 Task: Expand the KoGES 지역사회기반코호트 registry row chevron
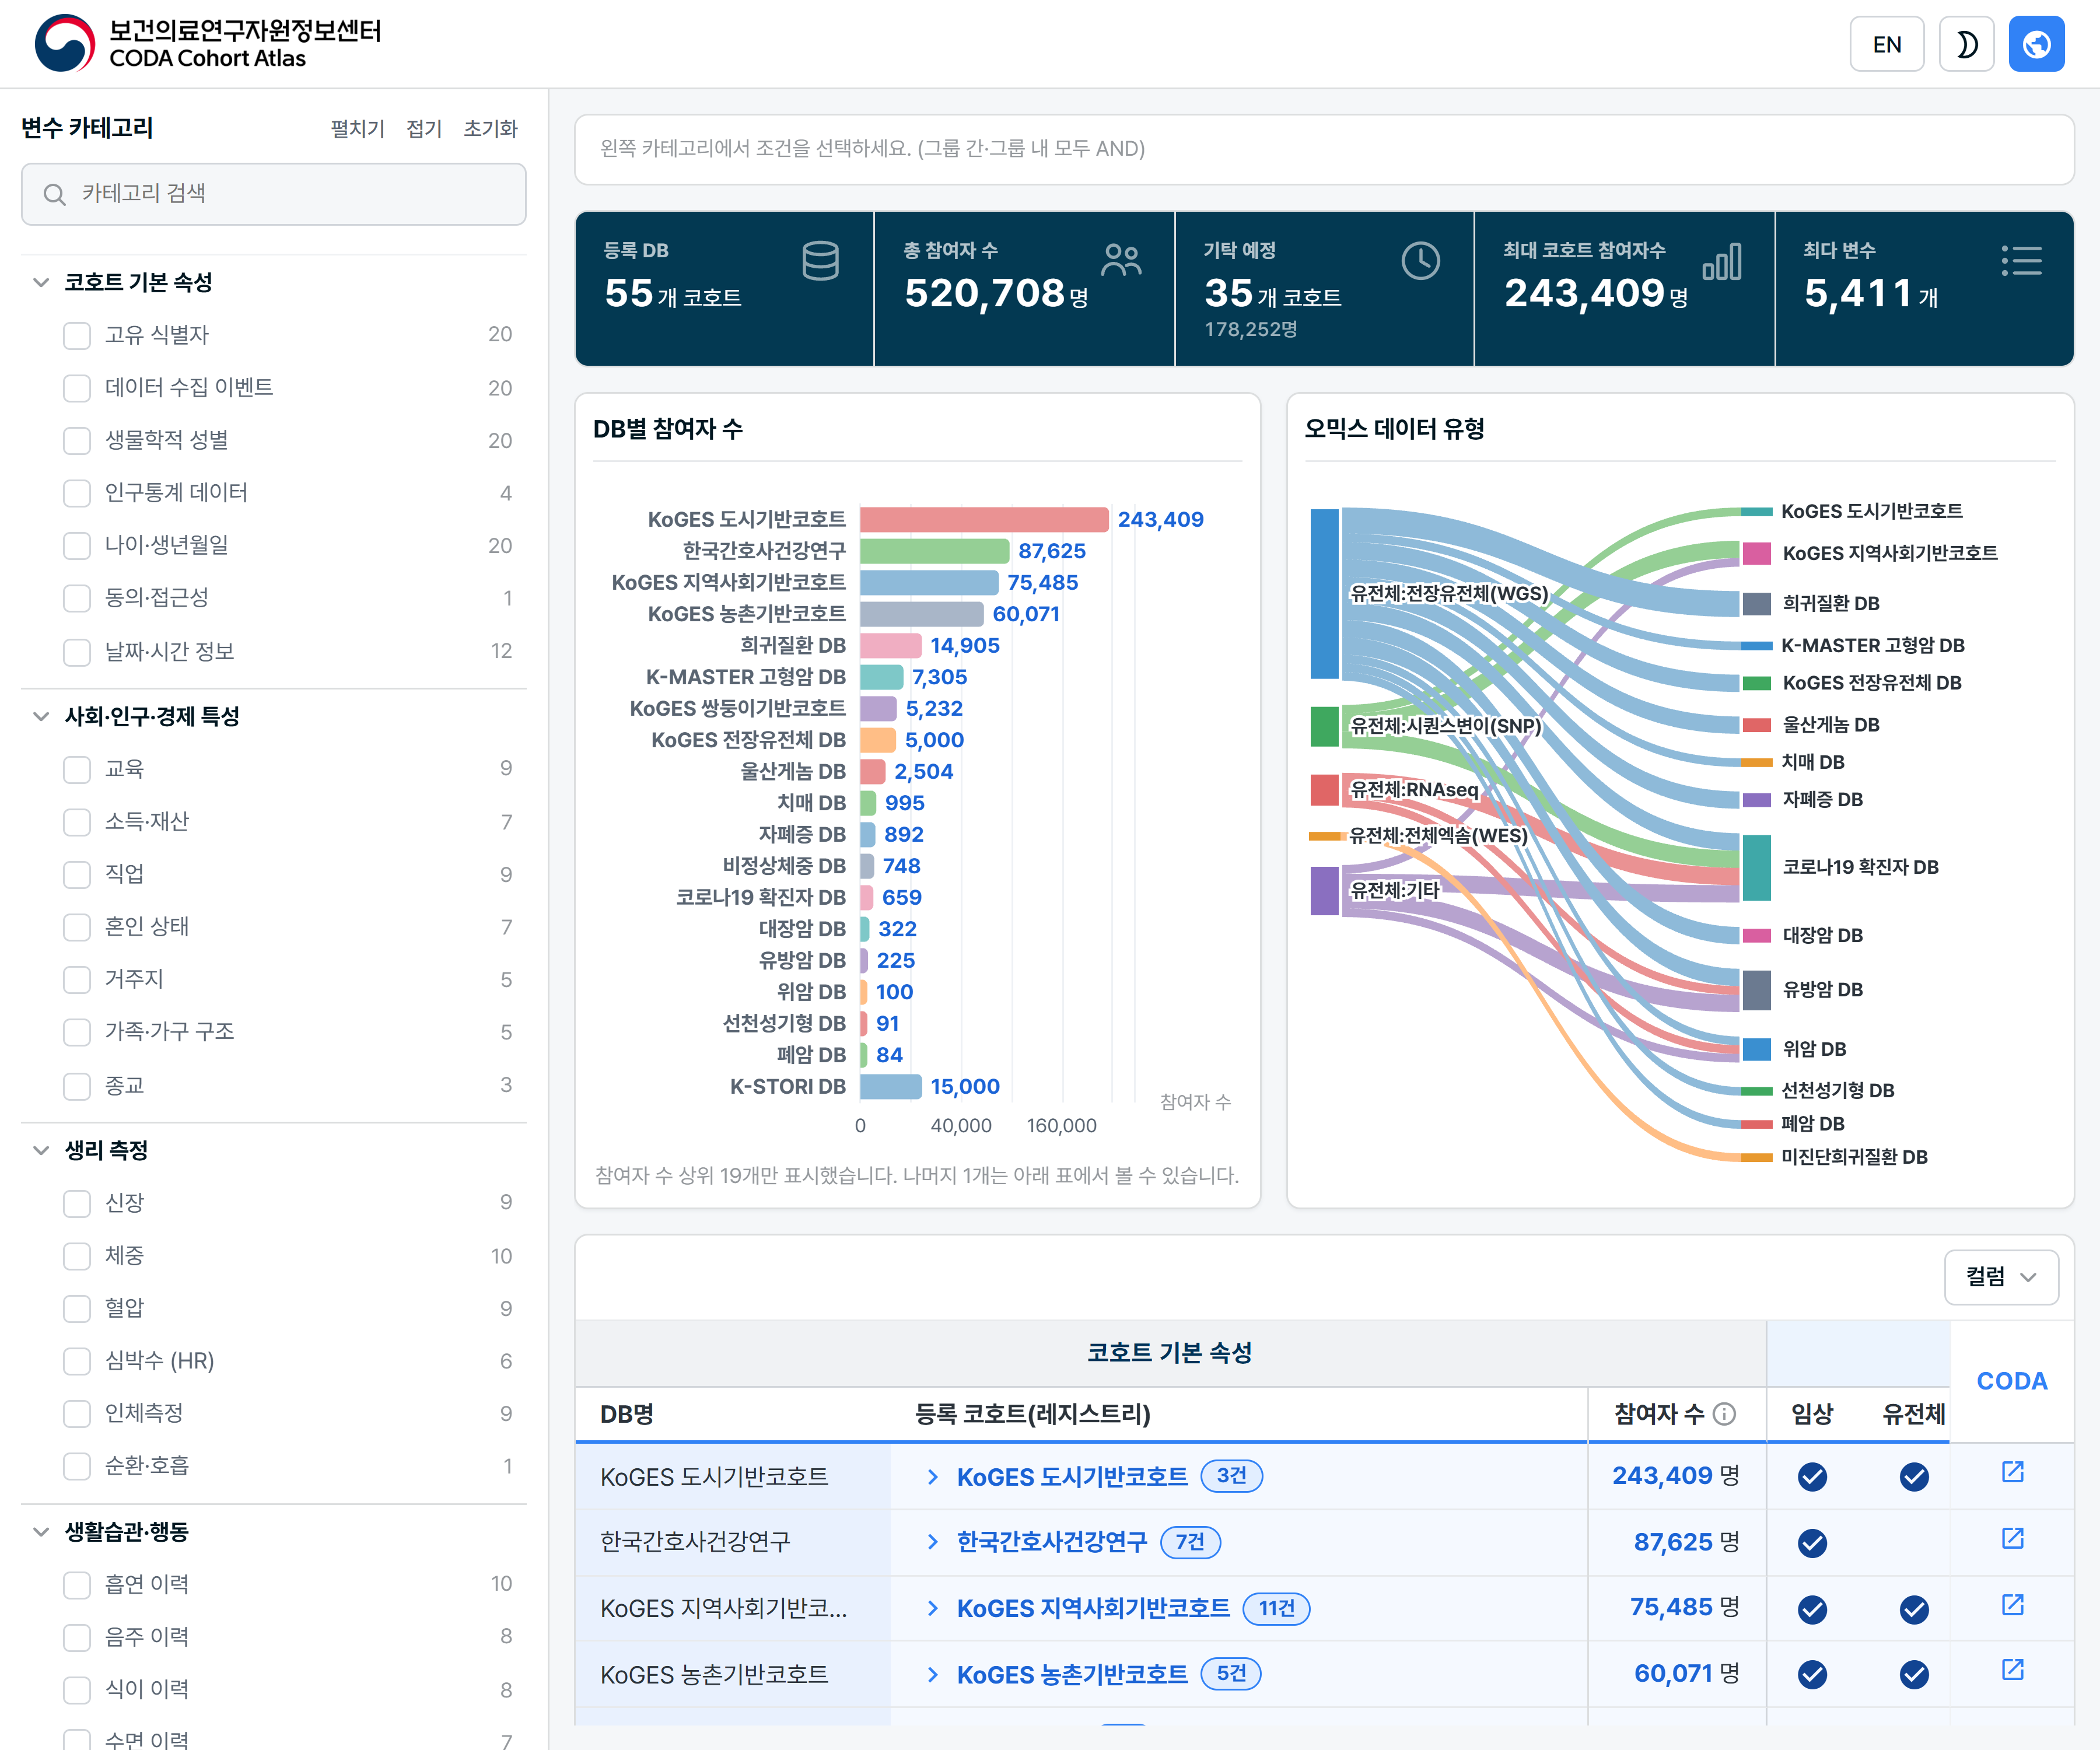932,1608
